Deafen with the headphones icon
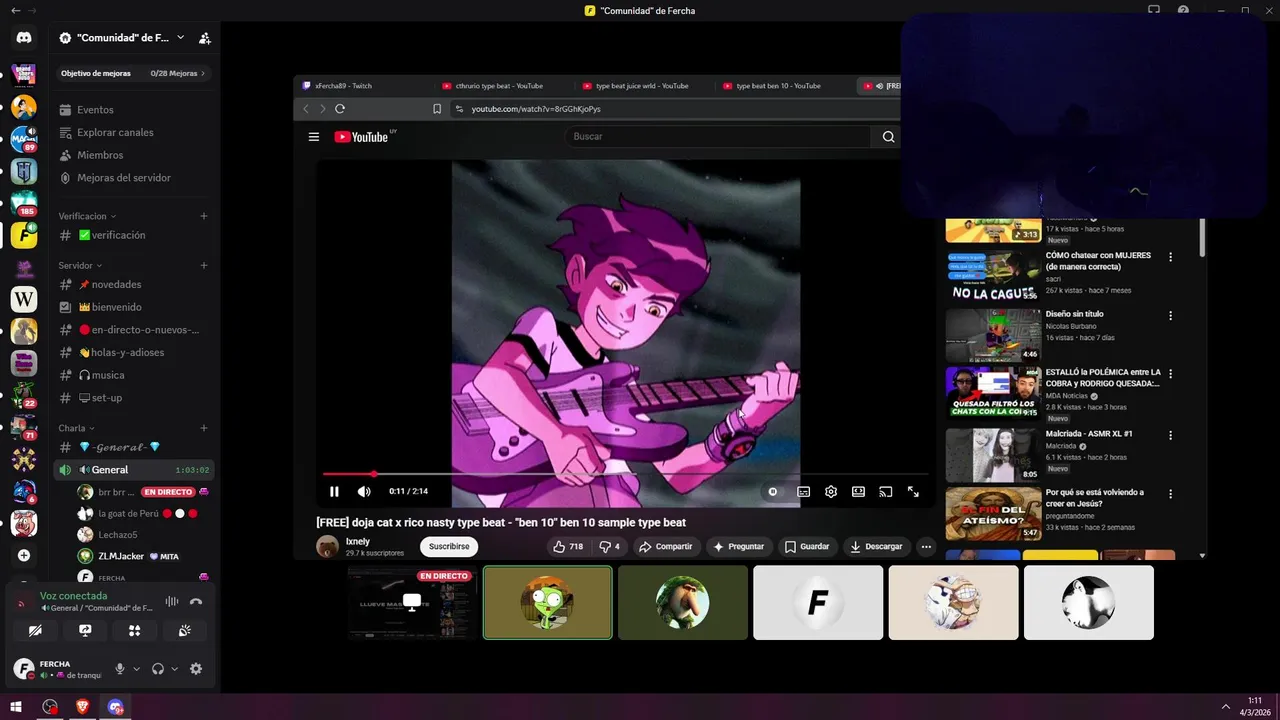Screen dimensions: 1280x720 157,669
